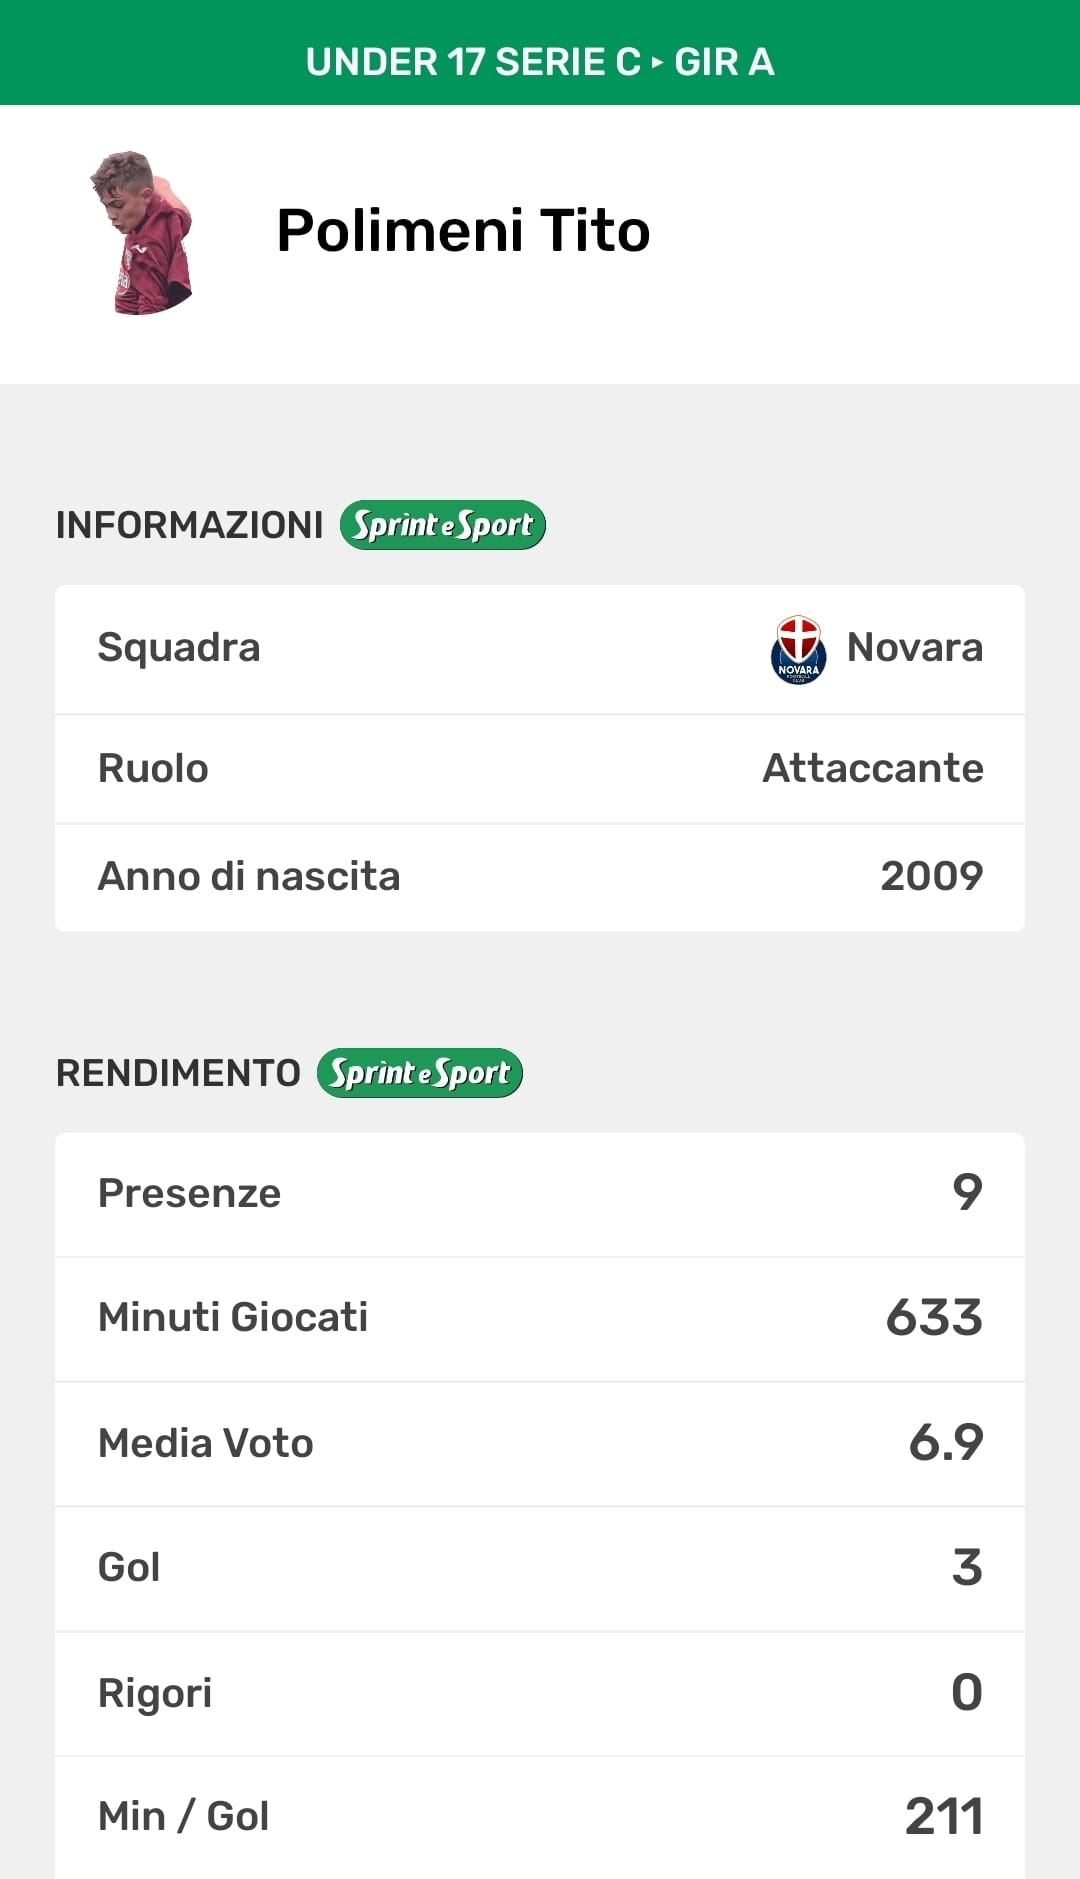This screenshot has height=1879, width=1080.
Task: Select the Rigori stat row
Action: click(540, 1693)
